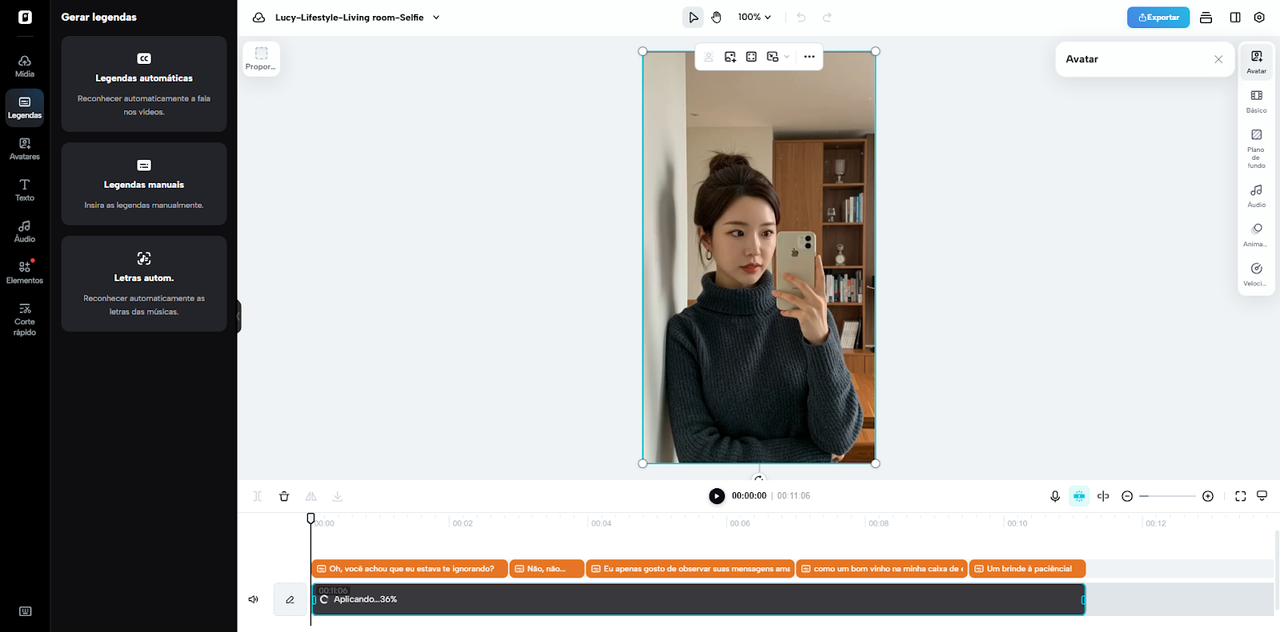Screen dimensions: 1280x632
Task: Expand the 100% zoom dropdown
Action: tap(755, 17)
